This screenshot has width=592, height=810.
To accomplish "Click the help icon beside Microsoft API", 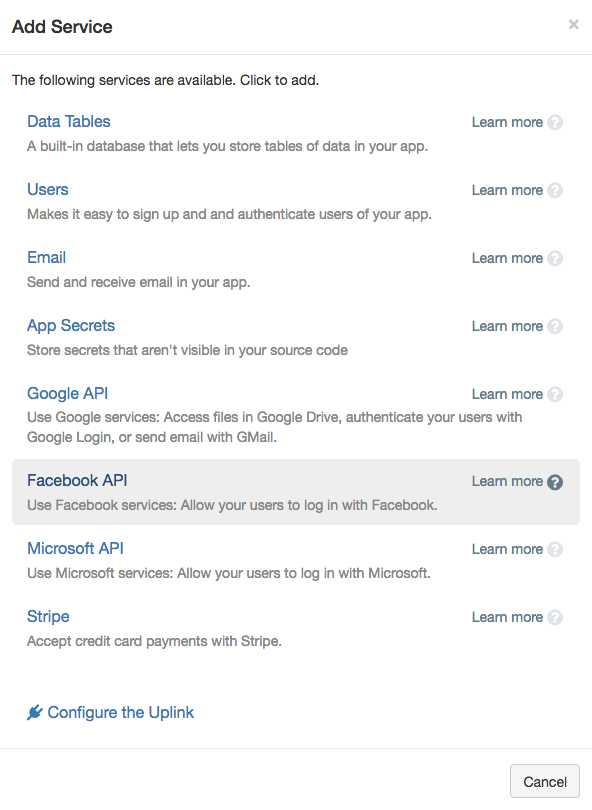I will pos(557,549).
